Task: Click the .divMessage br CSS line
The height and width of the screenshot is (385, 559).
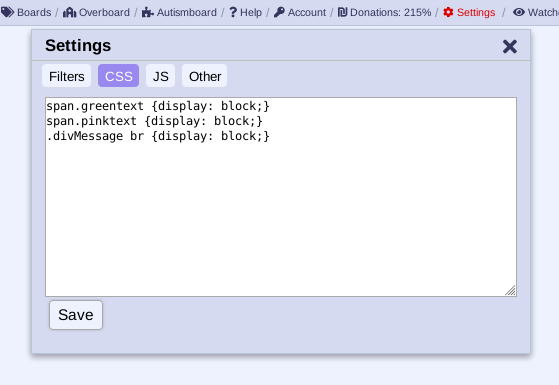Action: pos(158,136)
